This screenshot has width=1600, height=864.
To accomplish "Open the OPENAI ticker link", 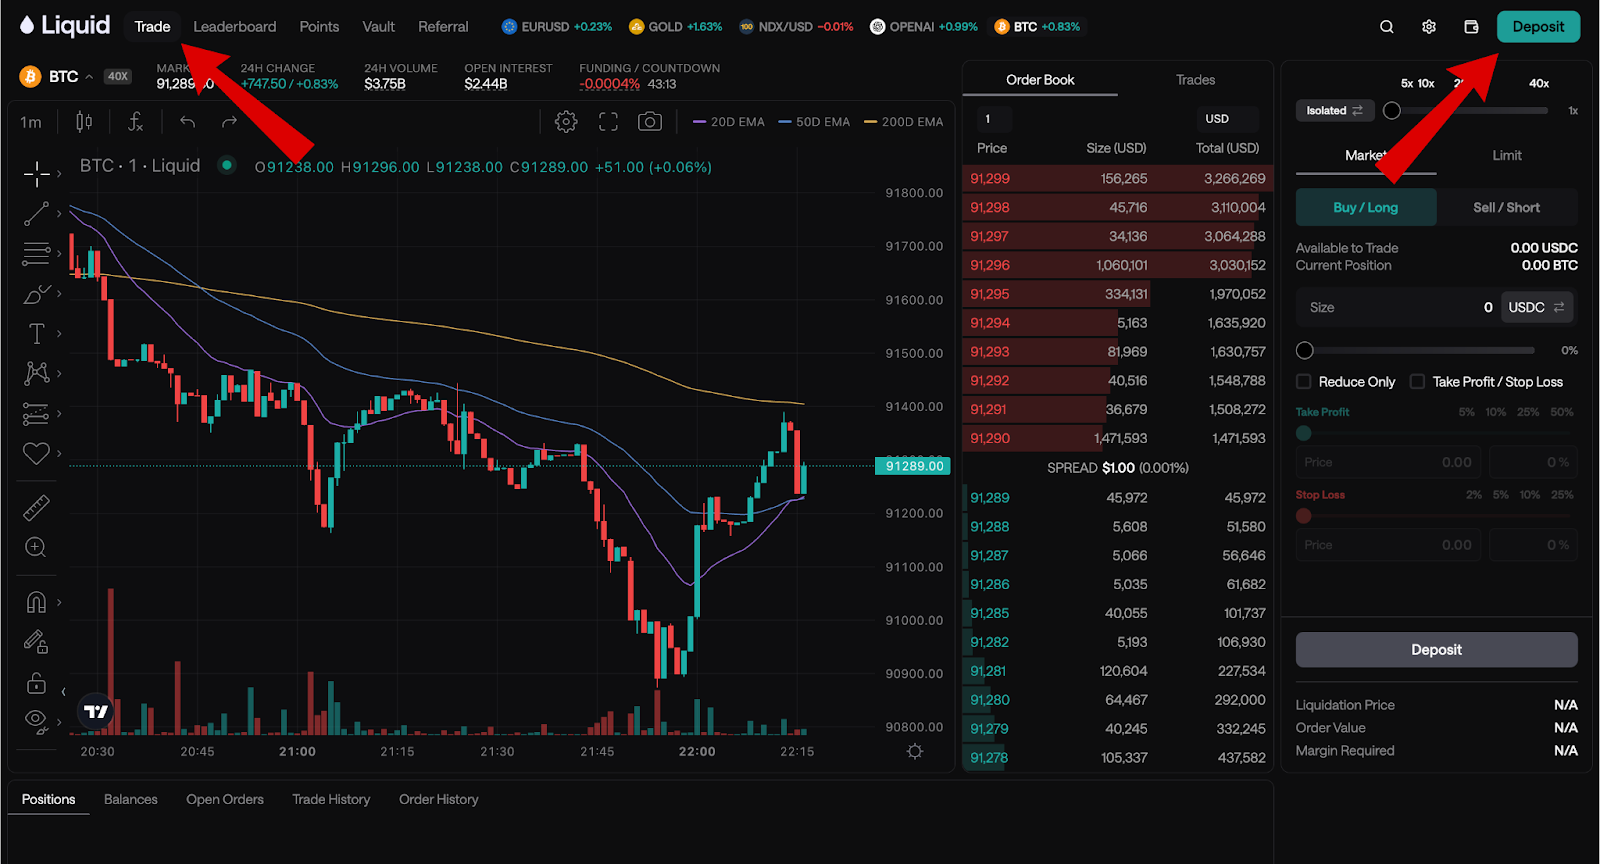I will tap(923, 27).
